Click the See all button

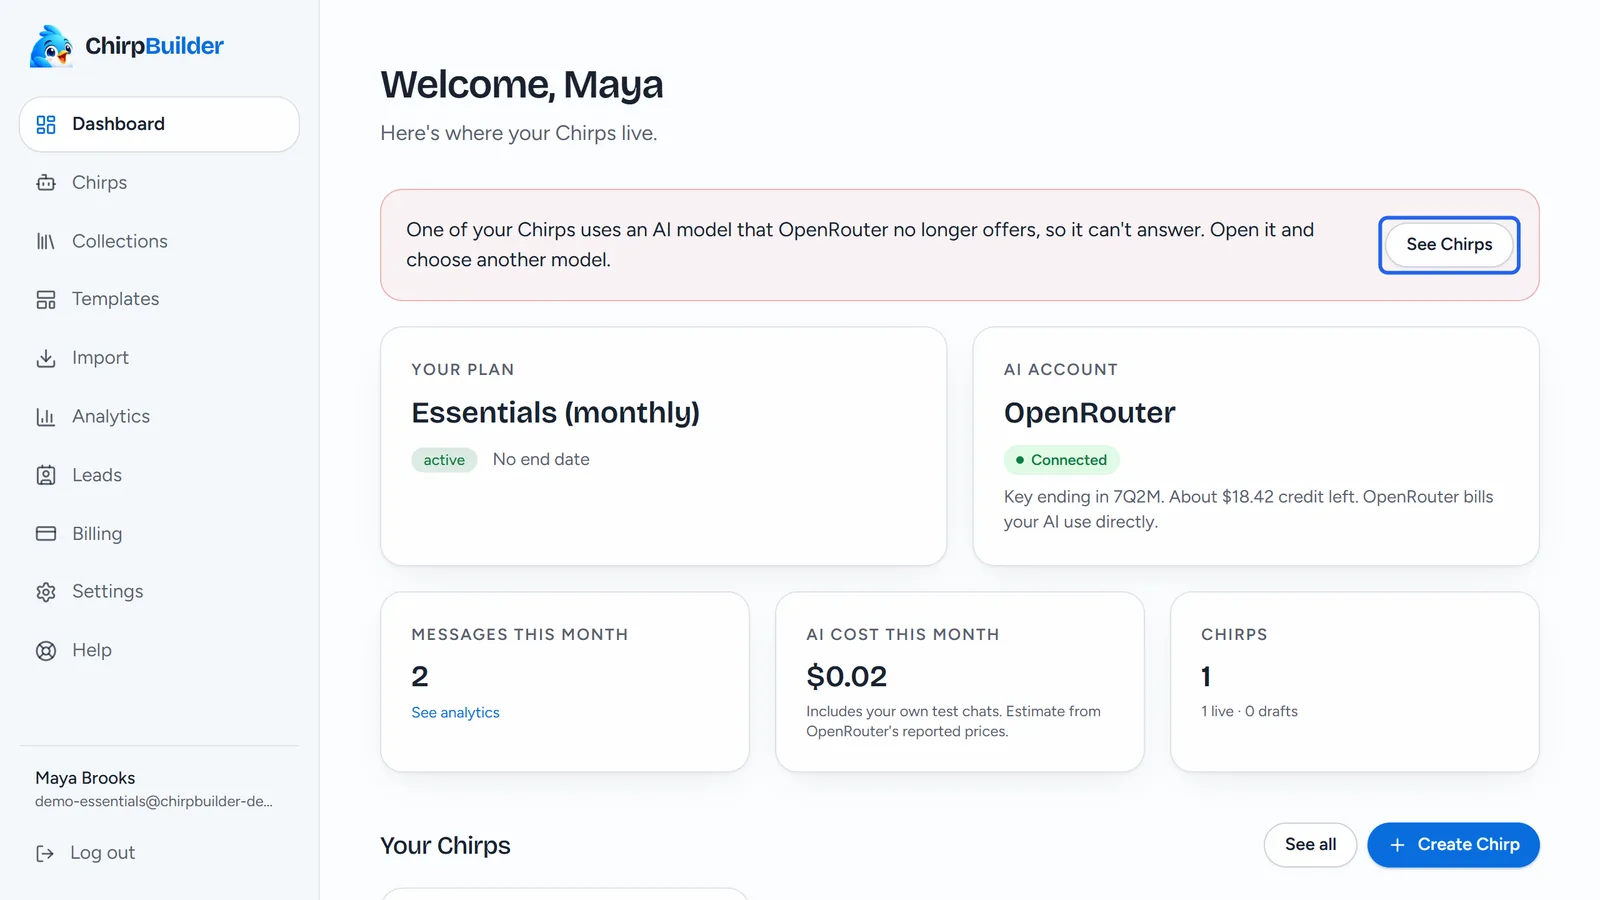pyautogui.click(x=1310, y=845)
